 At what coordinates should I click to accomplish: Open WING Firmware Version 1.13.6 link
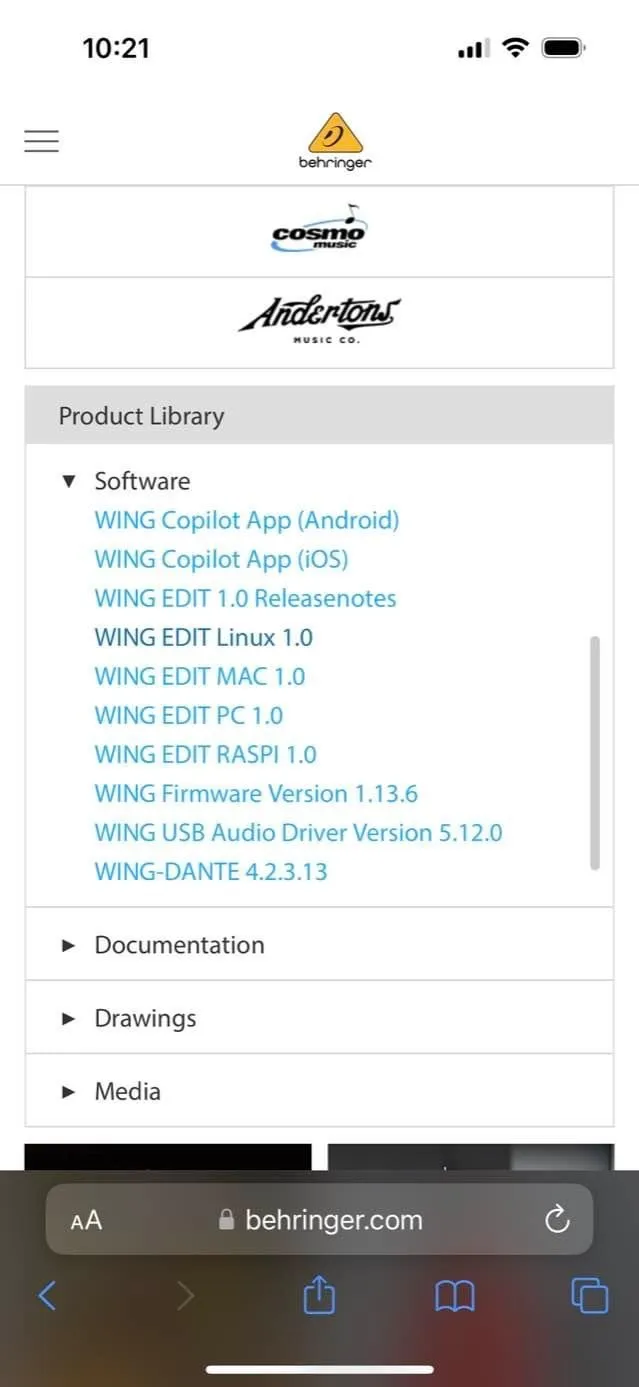[256, 793]
